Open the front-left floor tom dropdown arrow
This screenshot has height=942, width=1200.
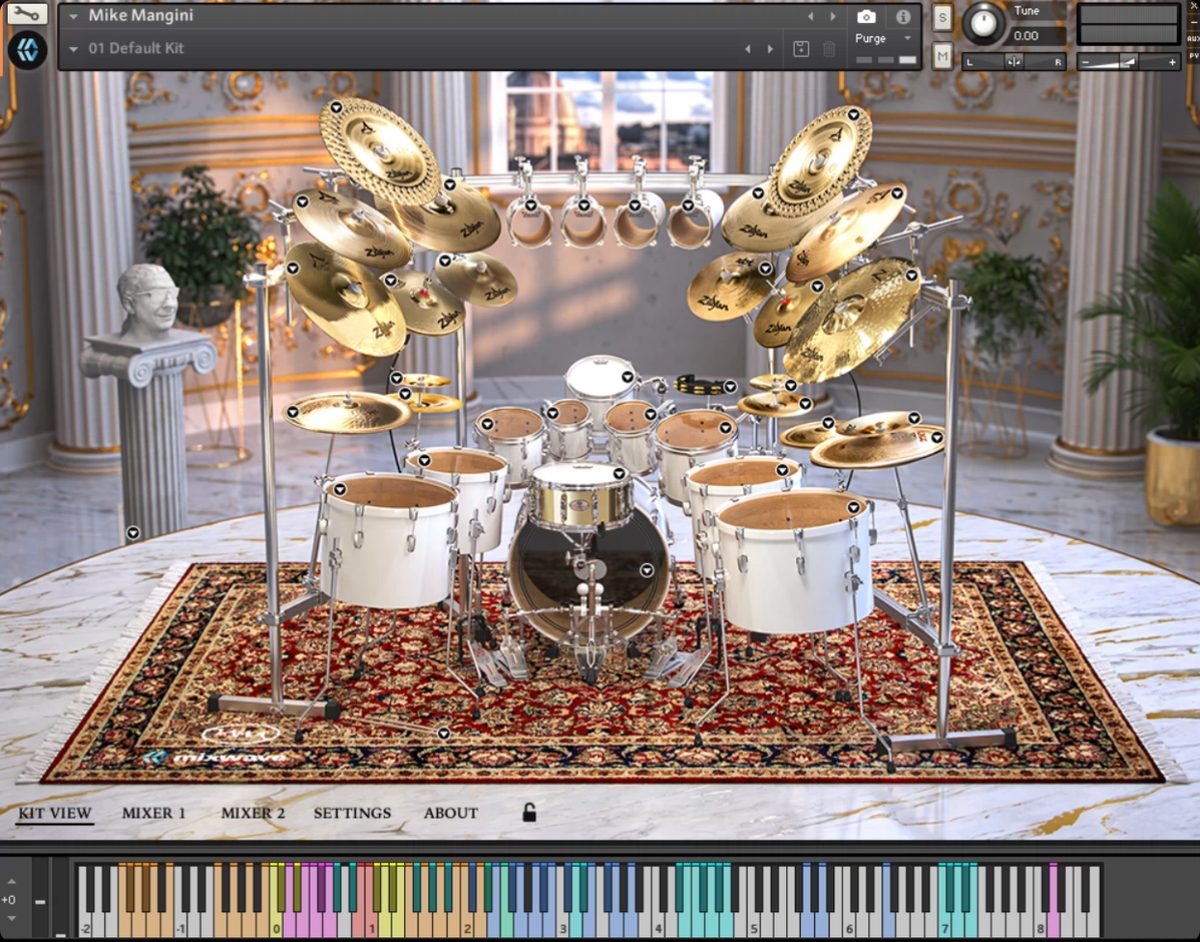coord(339,489)
